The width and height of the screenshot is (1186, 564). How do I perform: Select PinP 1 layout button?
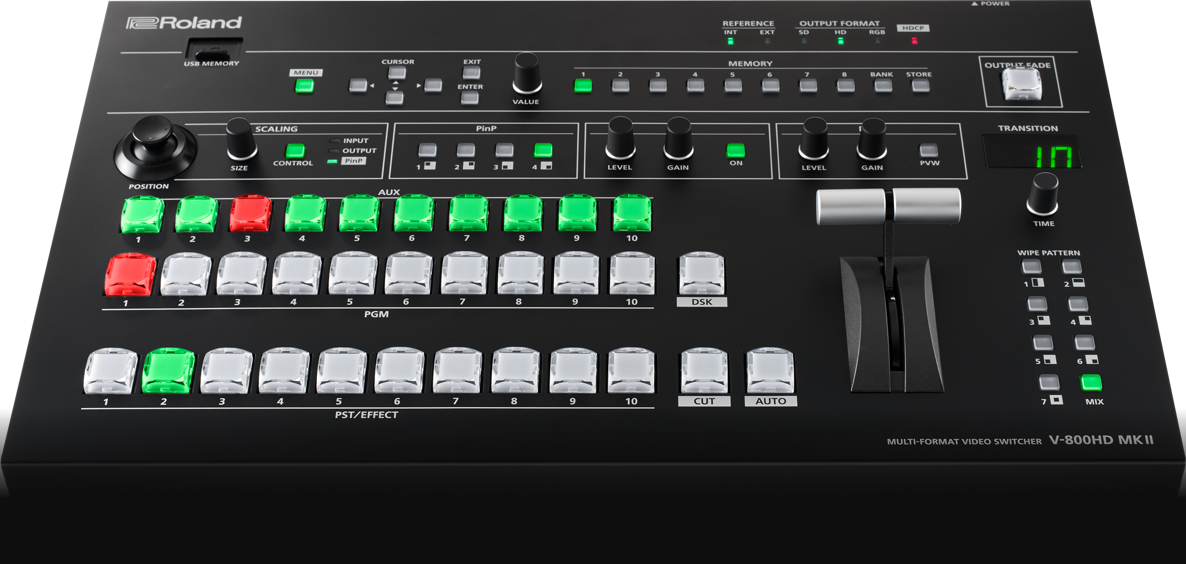click(427, 150)
